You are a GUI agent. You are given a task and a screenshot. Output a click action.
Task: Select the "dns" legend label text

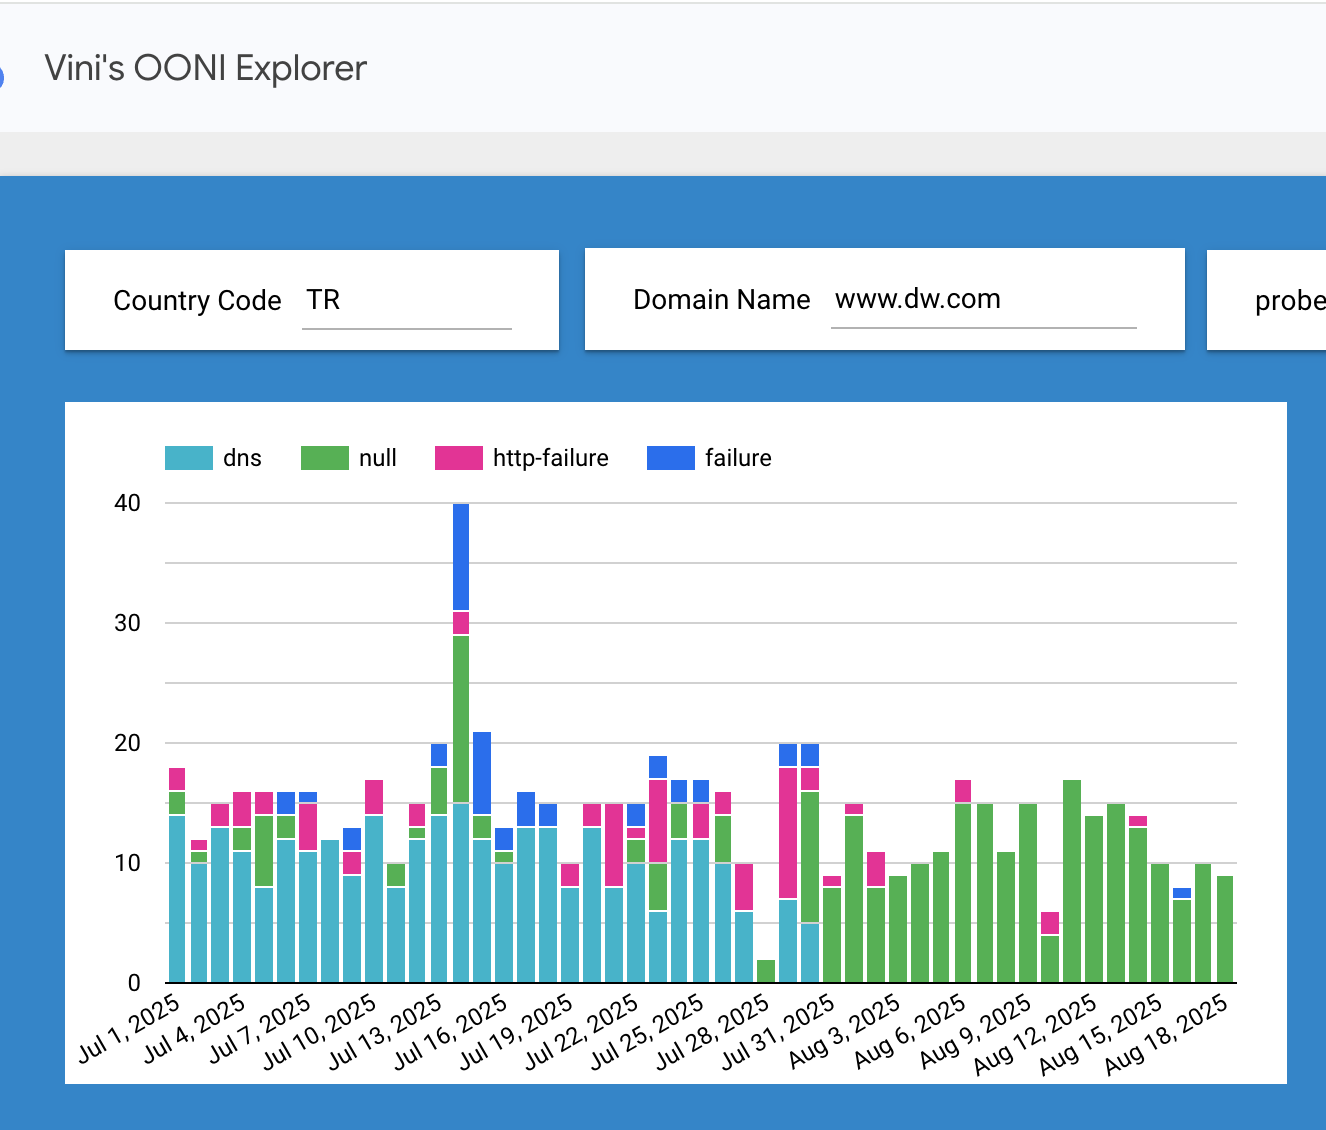[x=242, y=458]
